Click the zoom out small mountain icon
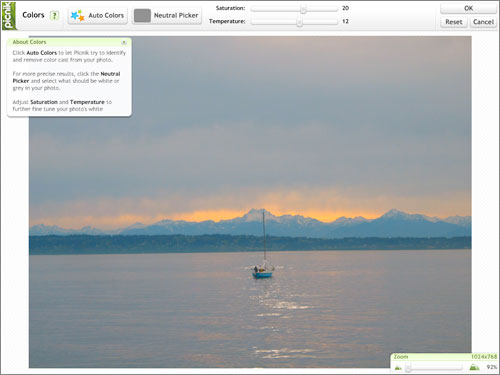The image size is (500, 375). click(x=398, y=368)
